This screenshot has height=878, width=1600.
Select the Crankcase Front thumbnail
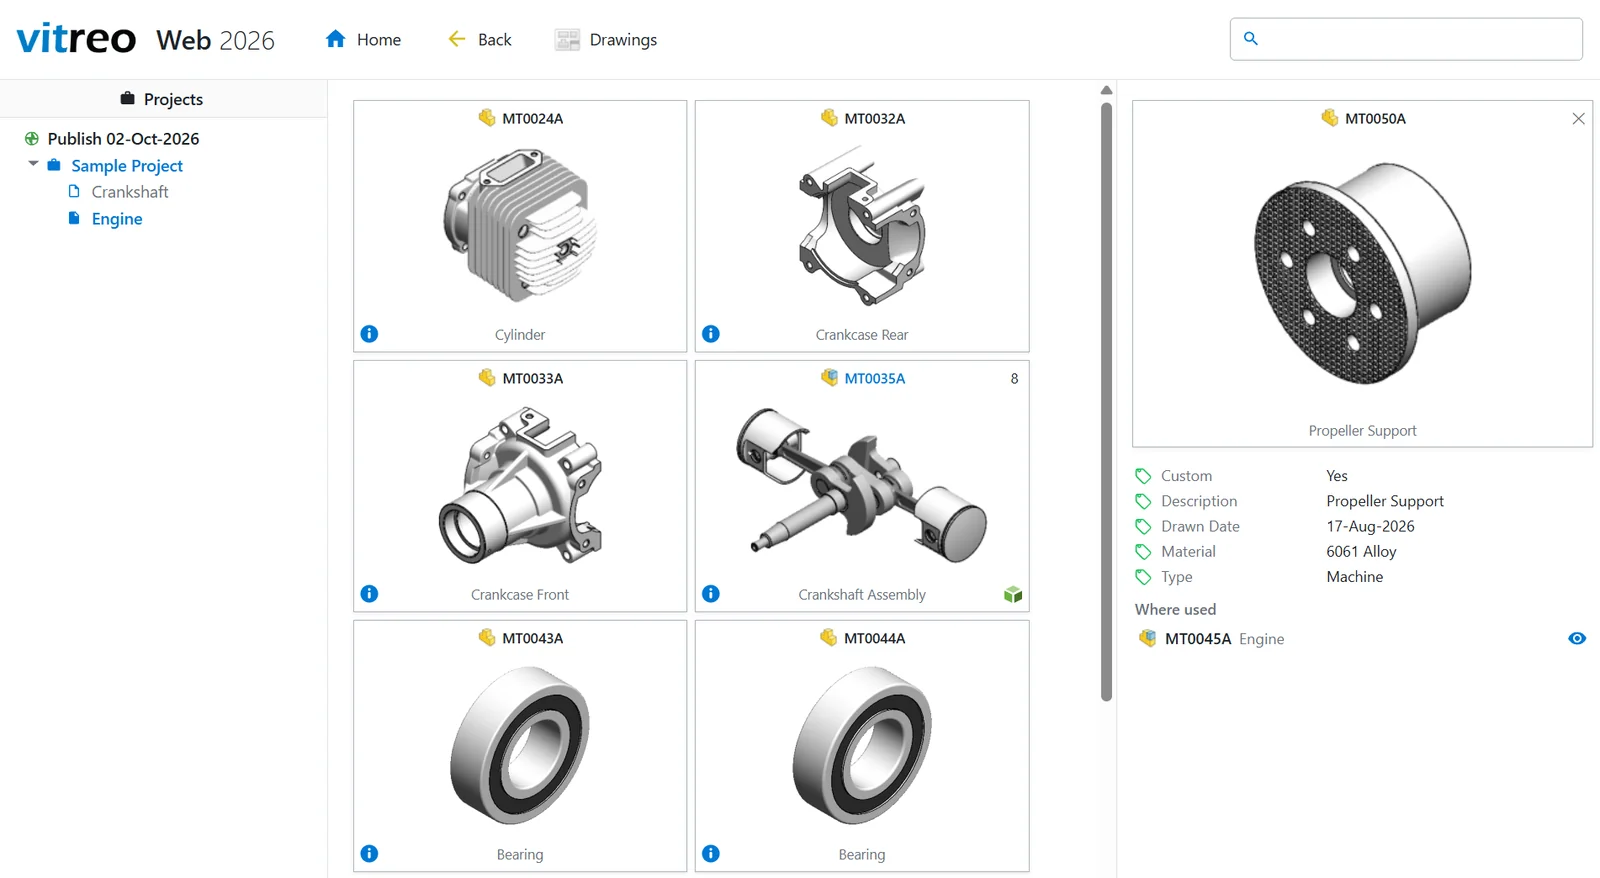(x=520, y=486)
